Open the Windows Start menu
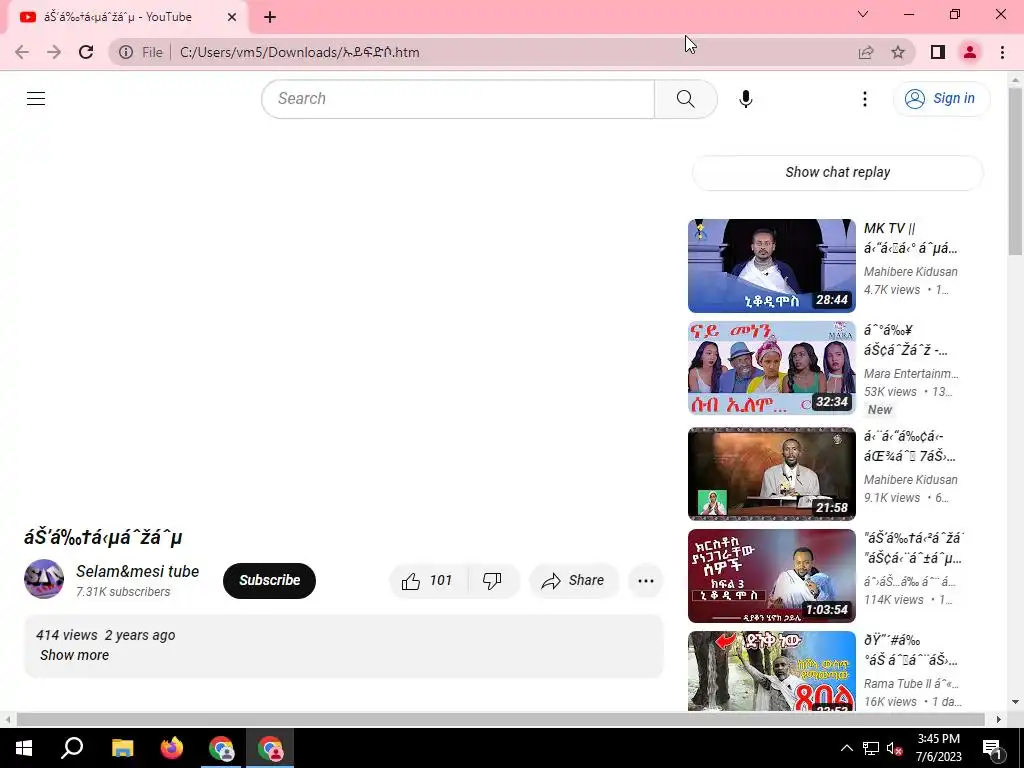 coord(24,748)
